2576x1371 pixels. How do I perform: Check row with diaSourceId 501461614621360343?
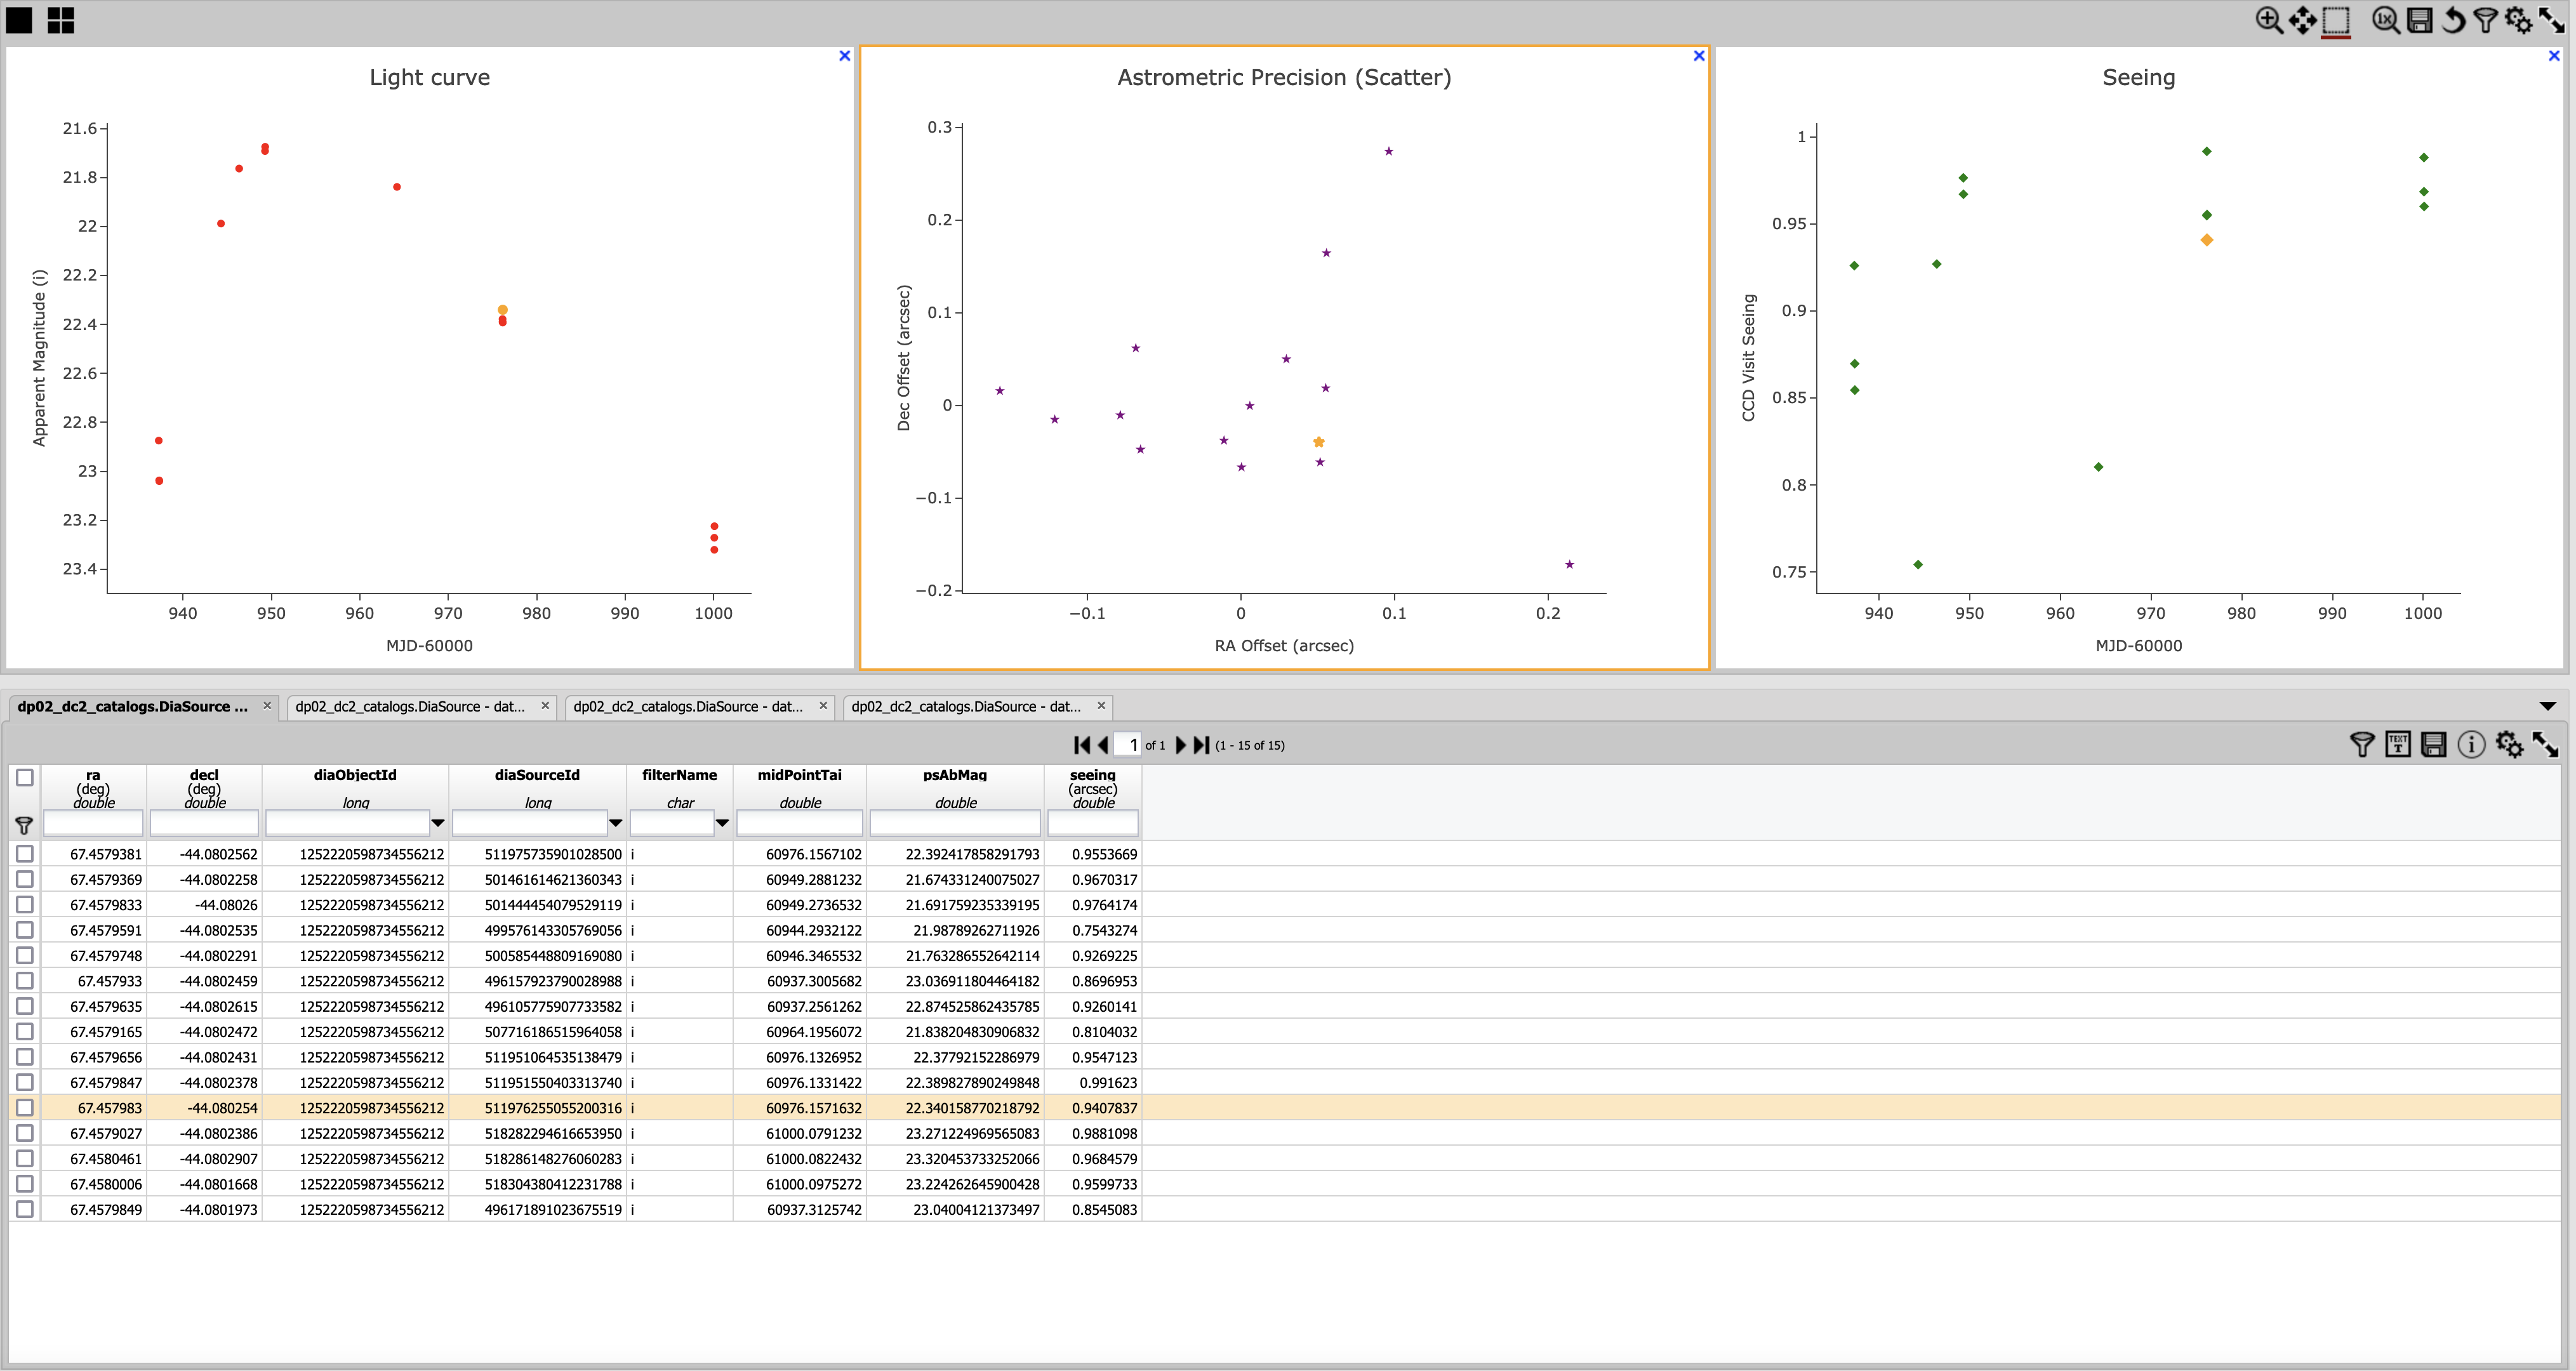pyautogui.click(x=25, y=879)
